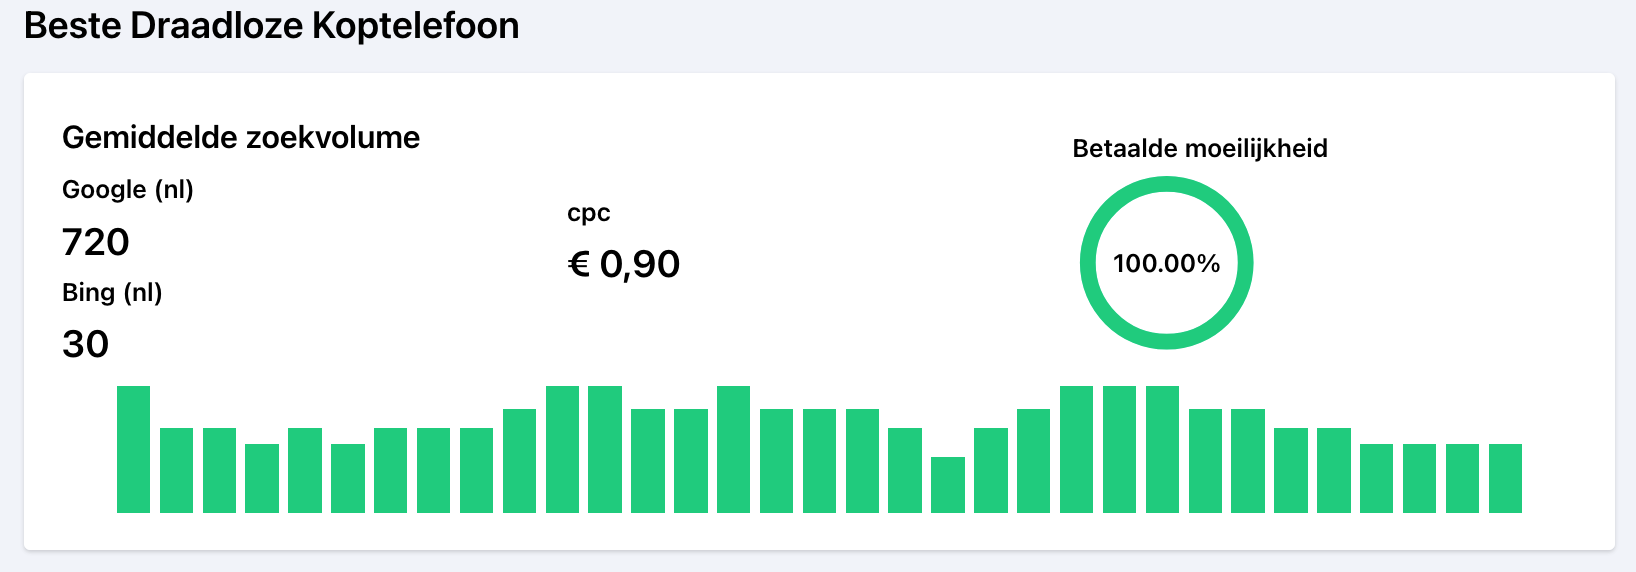Click the Beste Draadloze Koptelefoon page title
The image size is (1636, 572).
pyautogui.click(x=272, y=25)
